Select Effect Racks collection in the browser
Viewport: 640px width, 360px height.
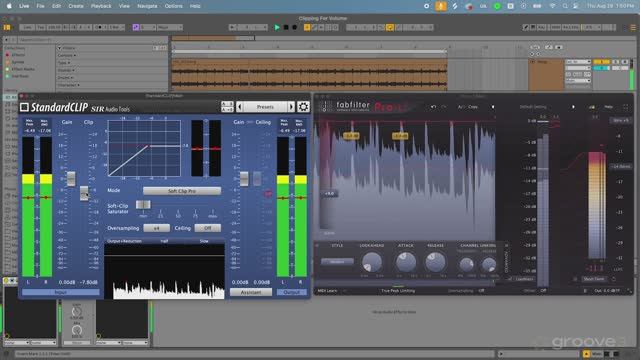tap(23, 69)
